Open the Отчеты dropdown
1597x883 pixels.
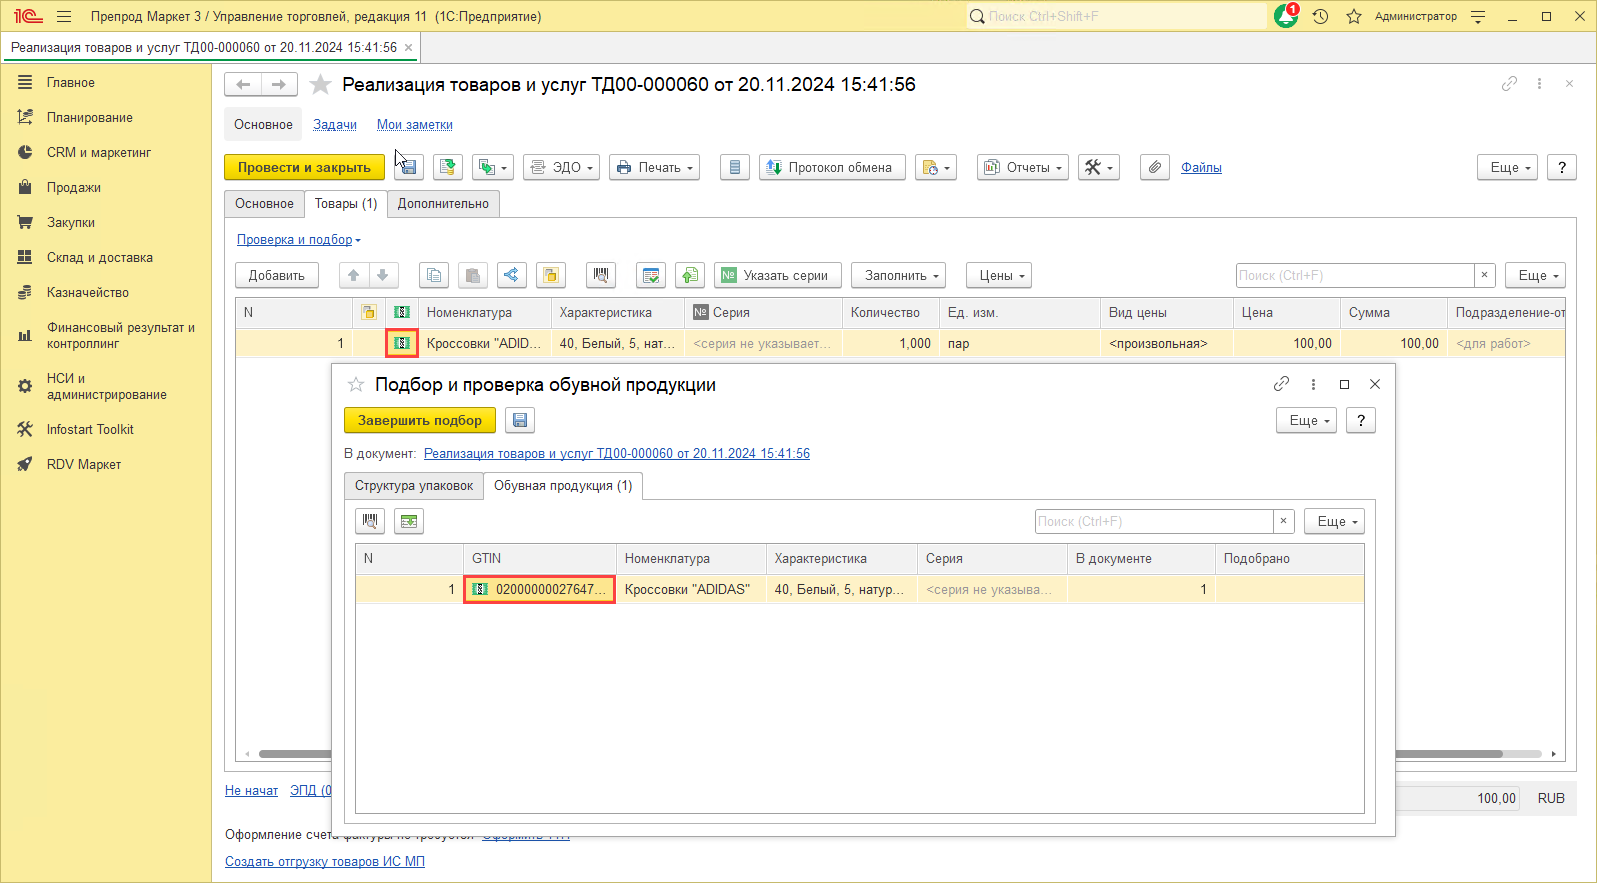1024,168
